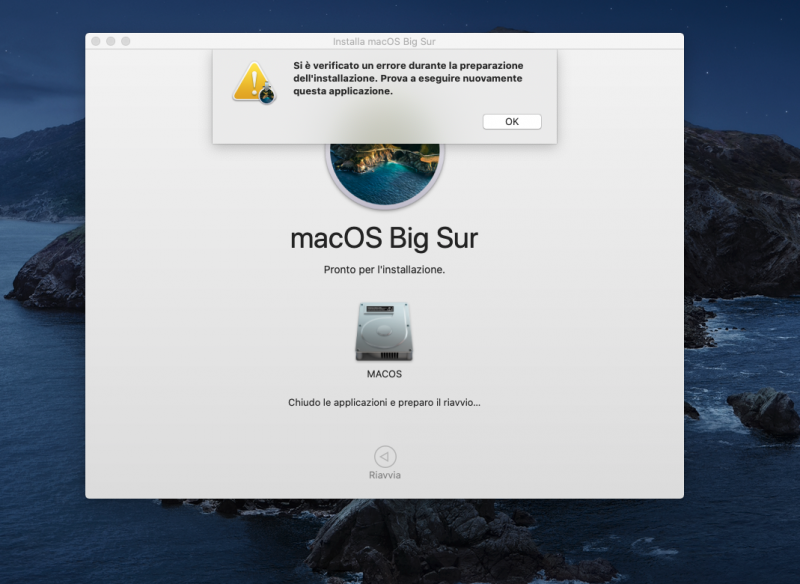Click the 'Installa macOS Big Sur' title bar
Screen dimensions: 800x584
(384, 41)
